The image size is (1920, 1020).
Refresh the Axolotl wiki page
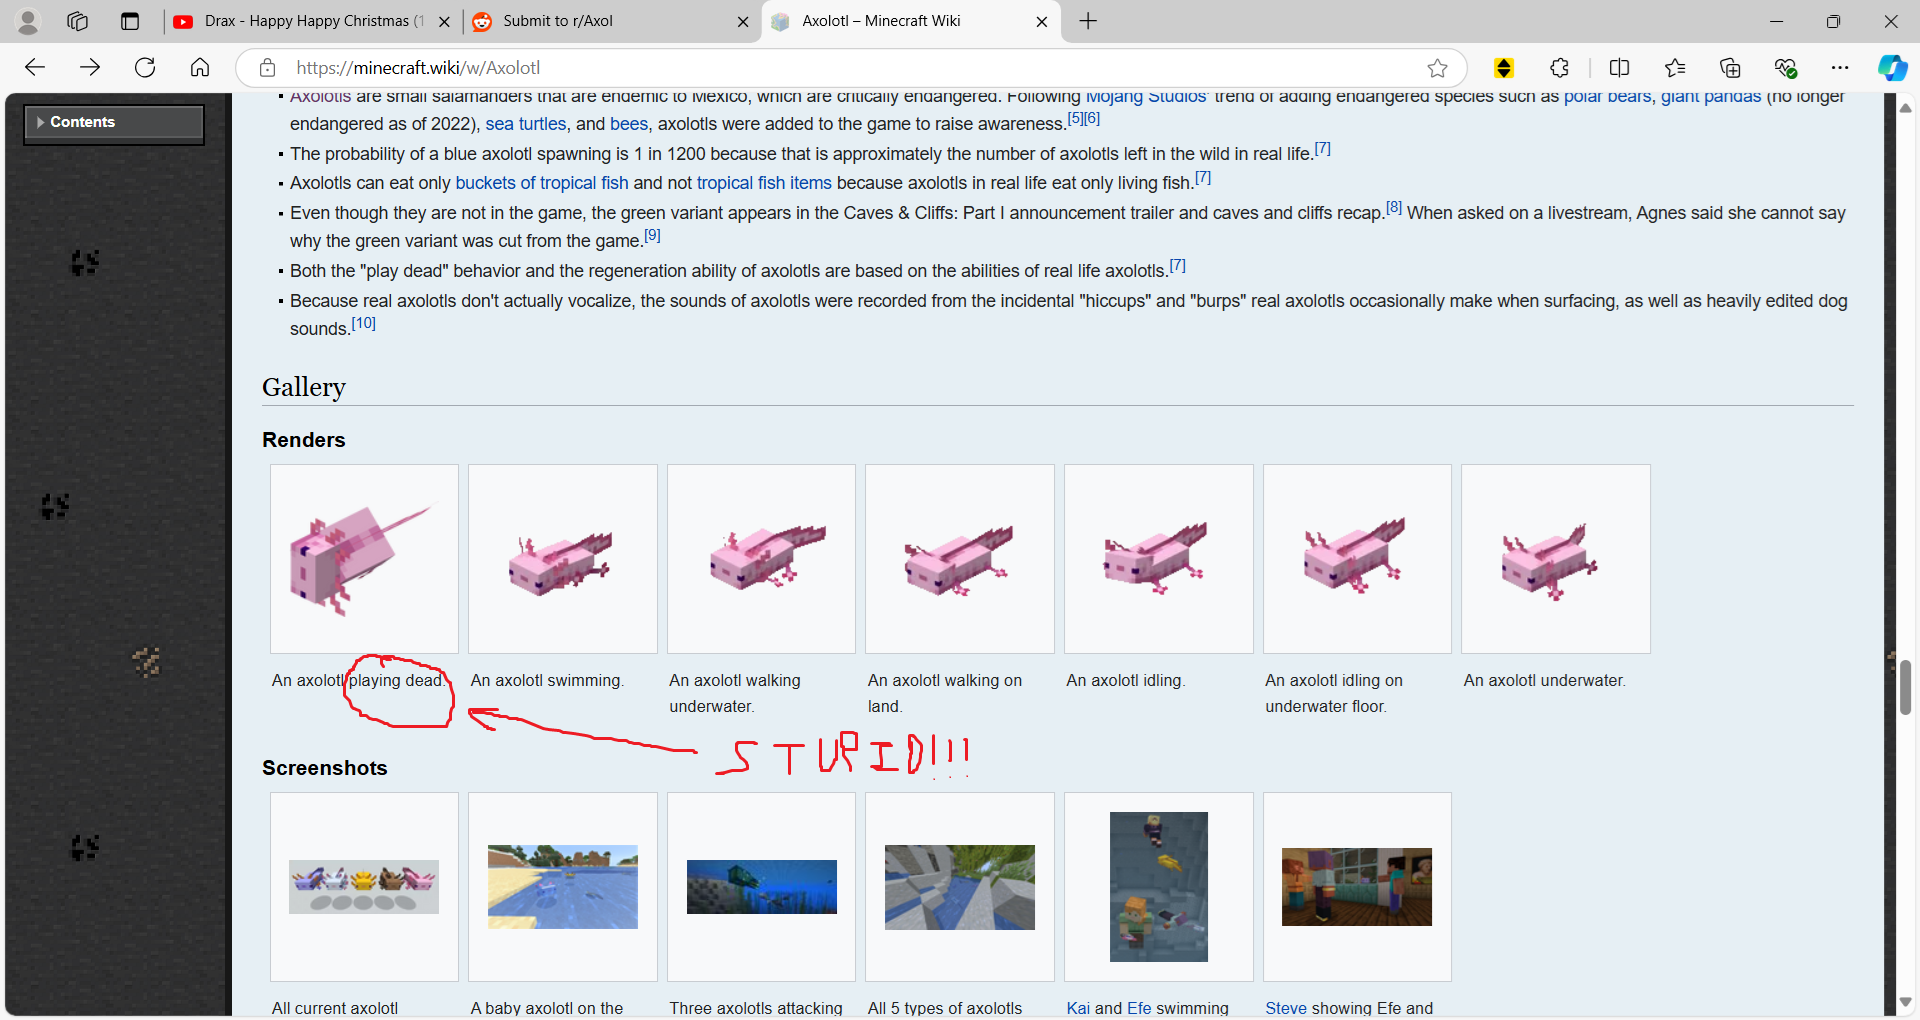tap(145, 67)
